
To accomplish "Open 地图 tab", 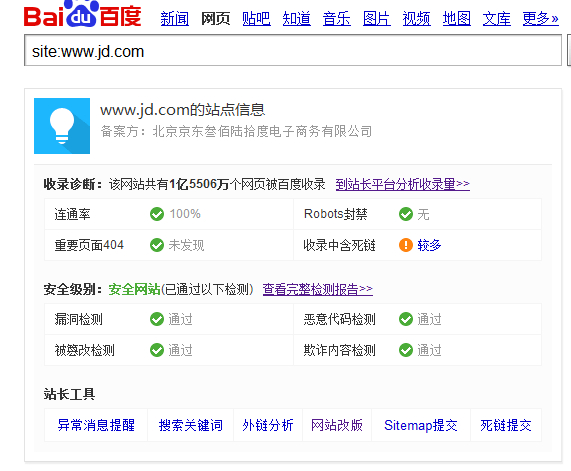I will [457, 19].
